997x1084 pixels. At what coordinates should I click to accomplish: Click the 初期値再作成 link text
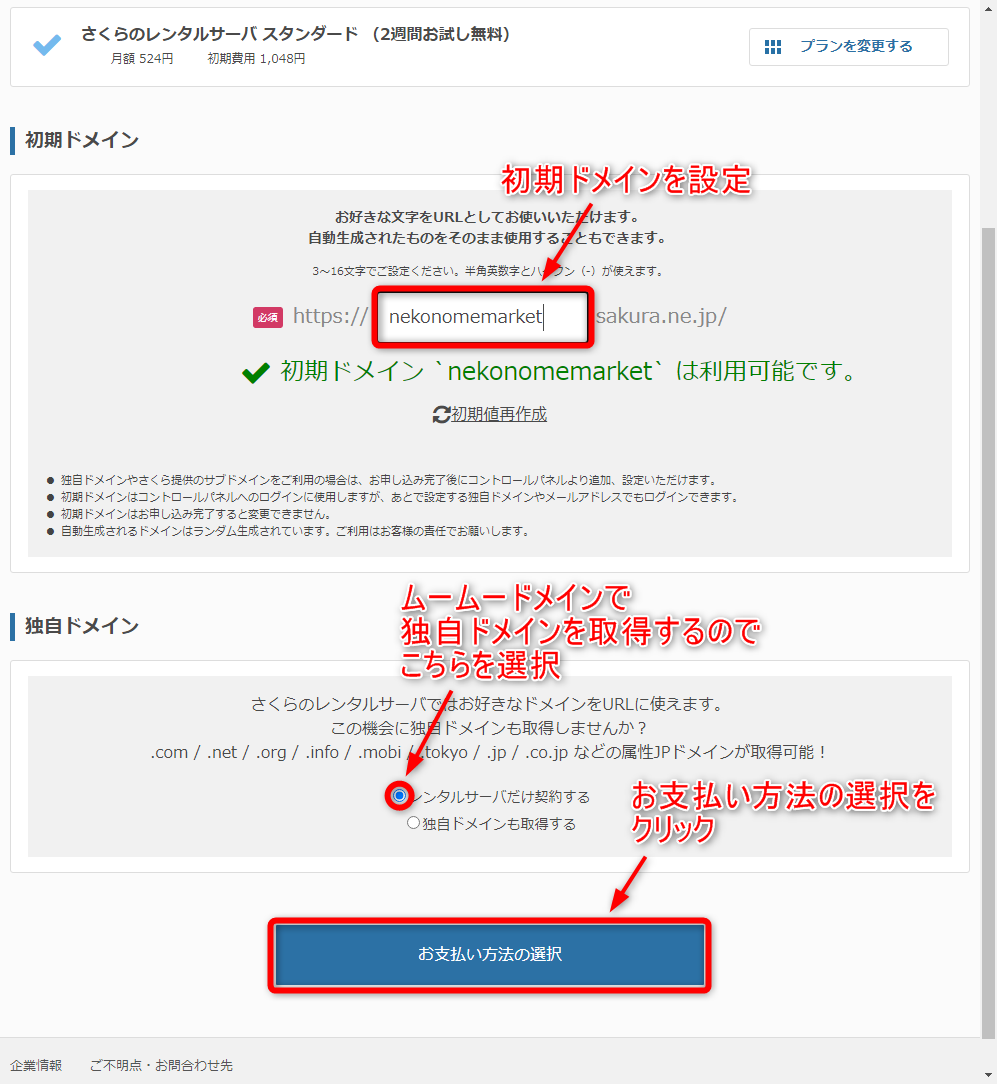(x=499, y=414)
